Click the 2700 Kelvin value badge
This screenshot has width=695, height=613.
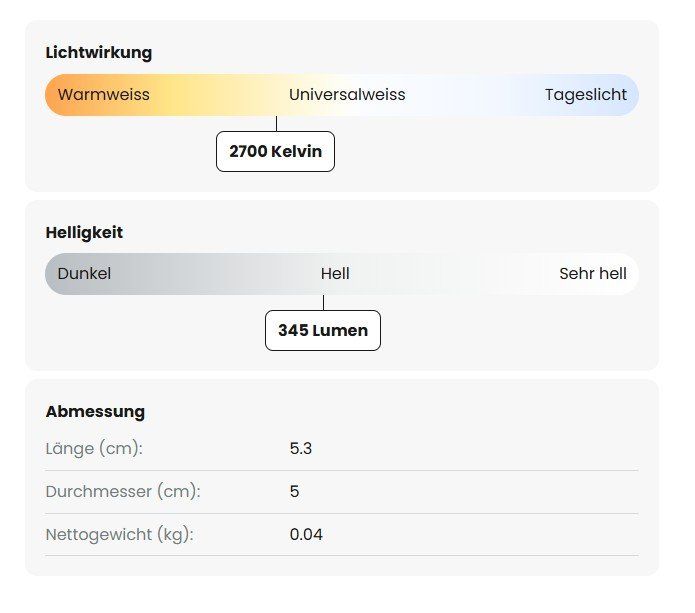pos(275,152)
